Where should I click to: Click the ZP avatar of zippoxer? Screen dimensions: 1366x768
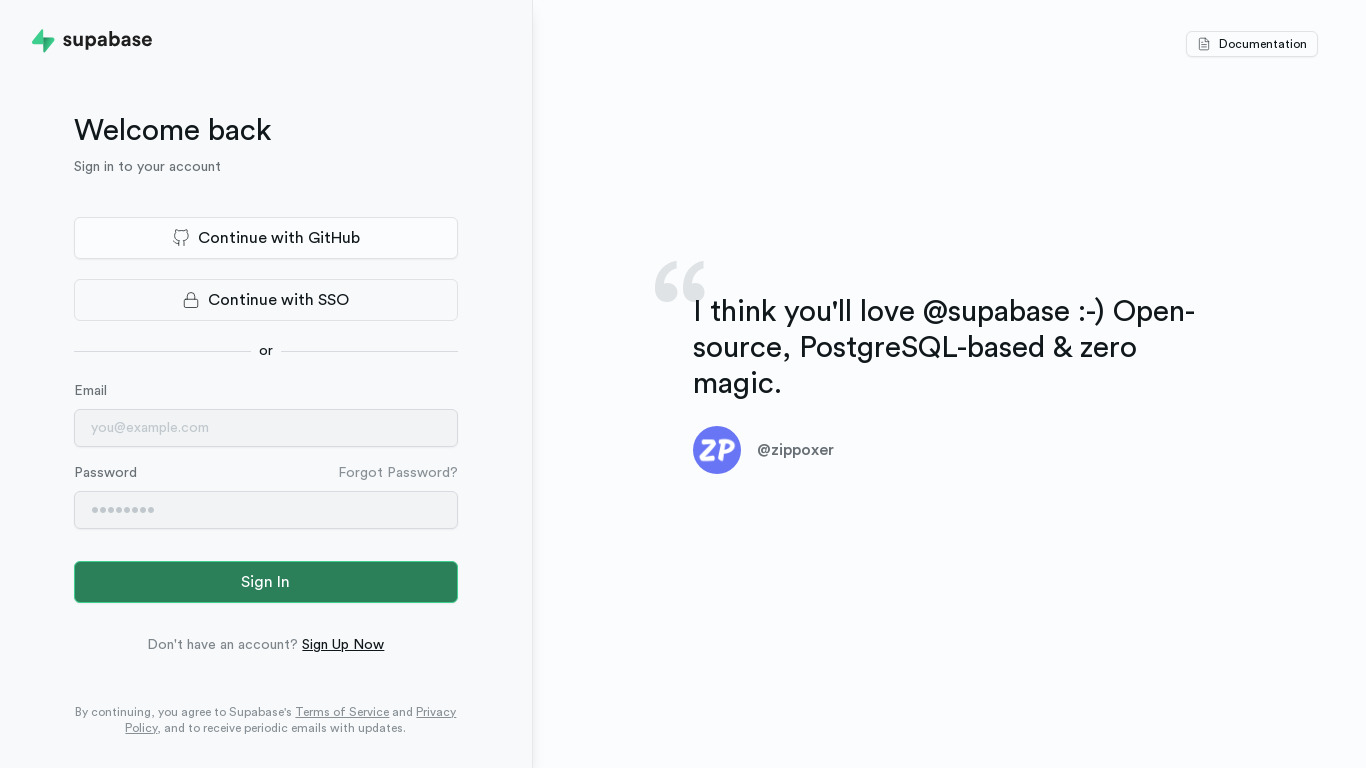[717, 450]
